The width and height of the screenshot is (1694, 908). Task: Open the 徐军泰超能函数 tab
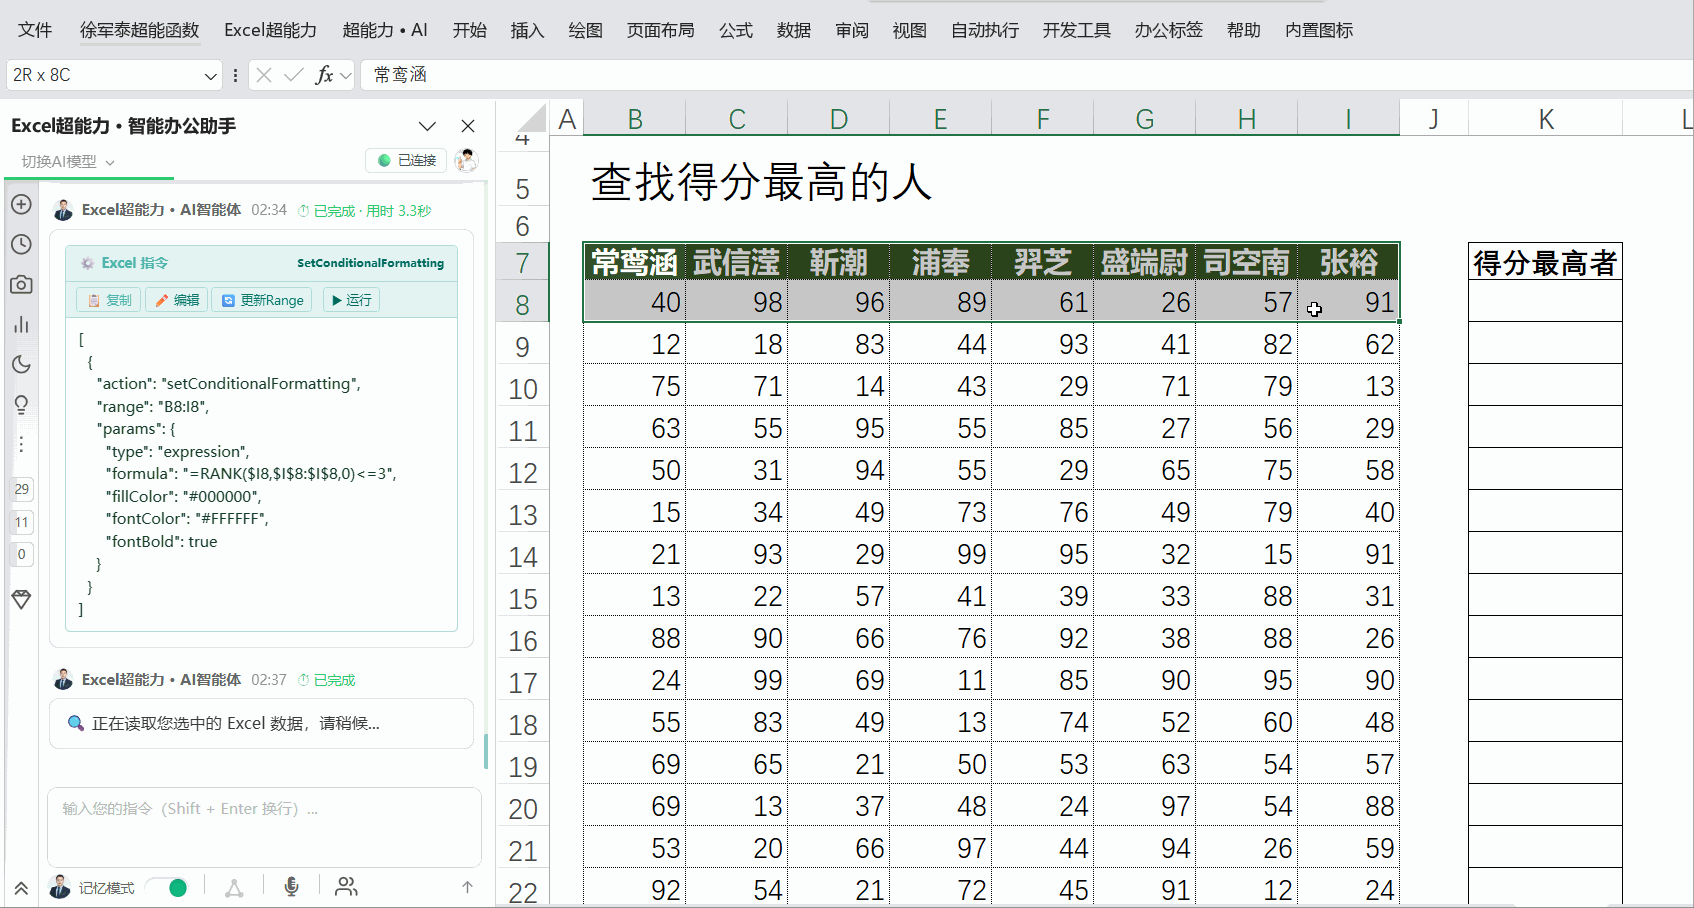click(139, 30)
